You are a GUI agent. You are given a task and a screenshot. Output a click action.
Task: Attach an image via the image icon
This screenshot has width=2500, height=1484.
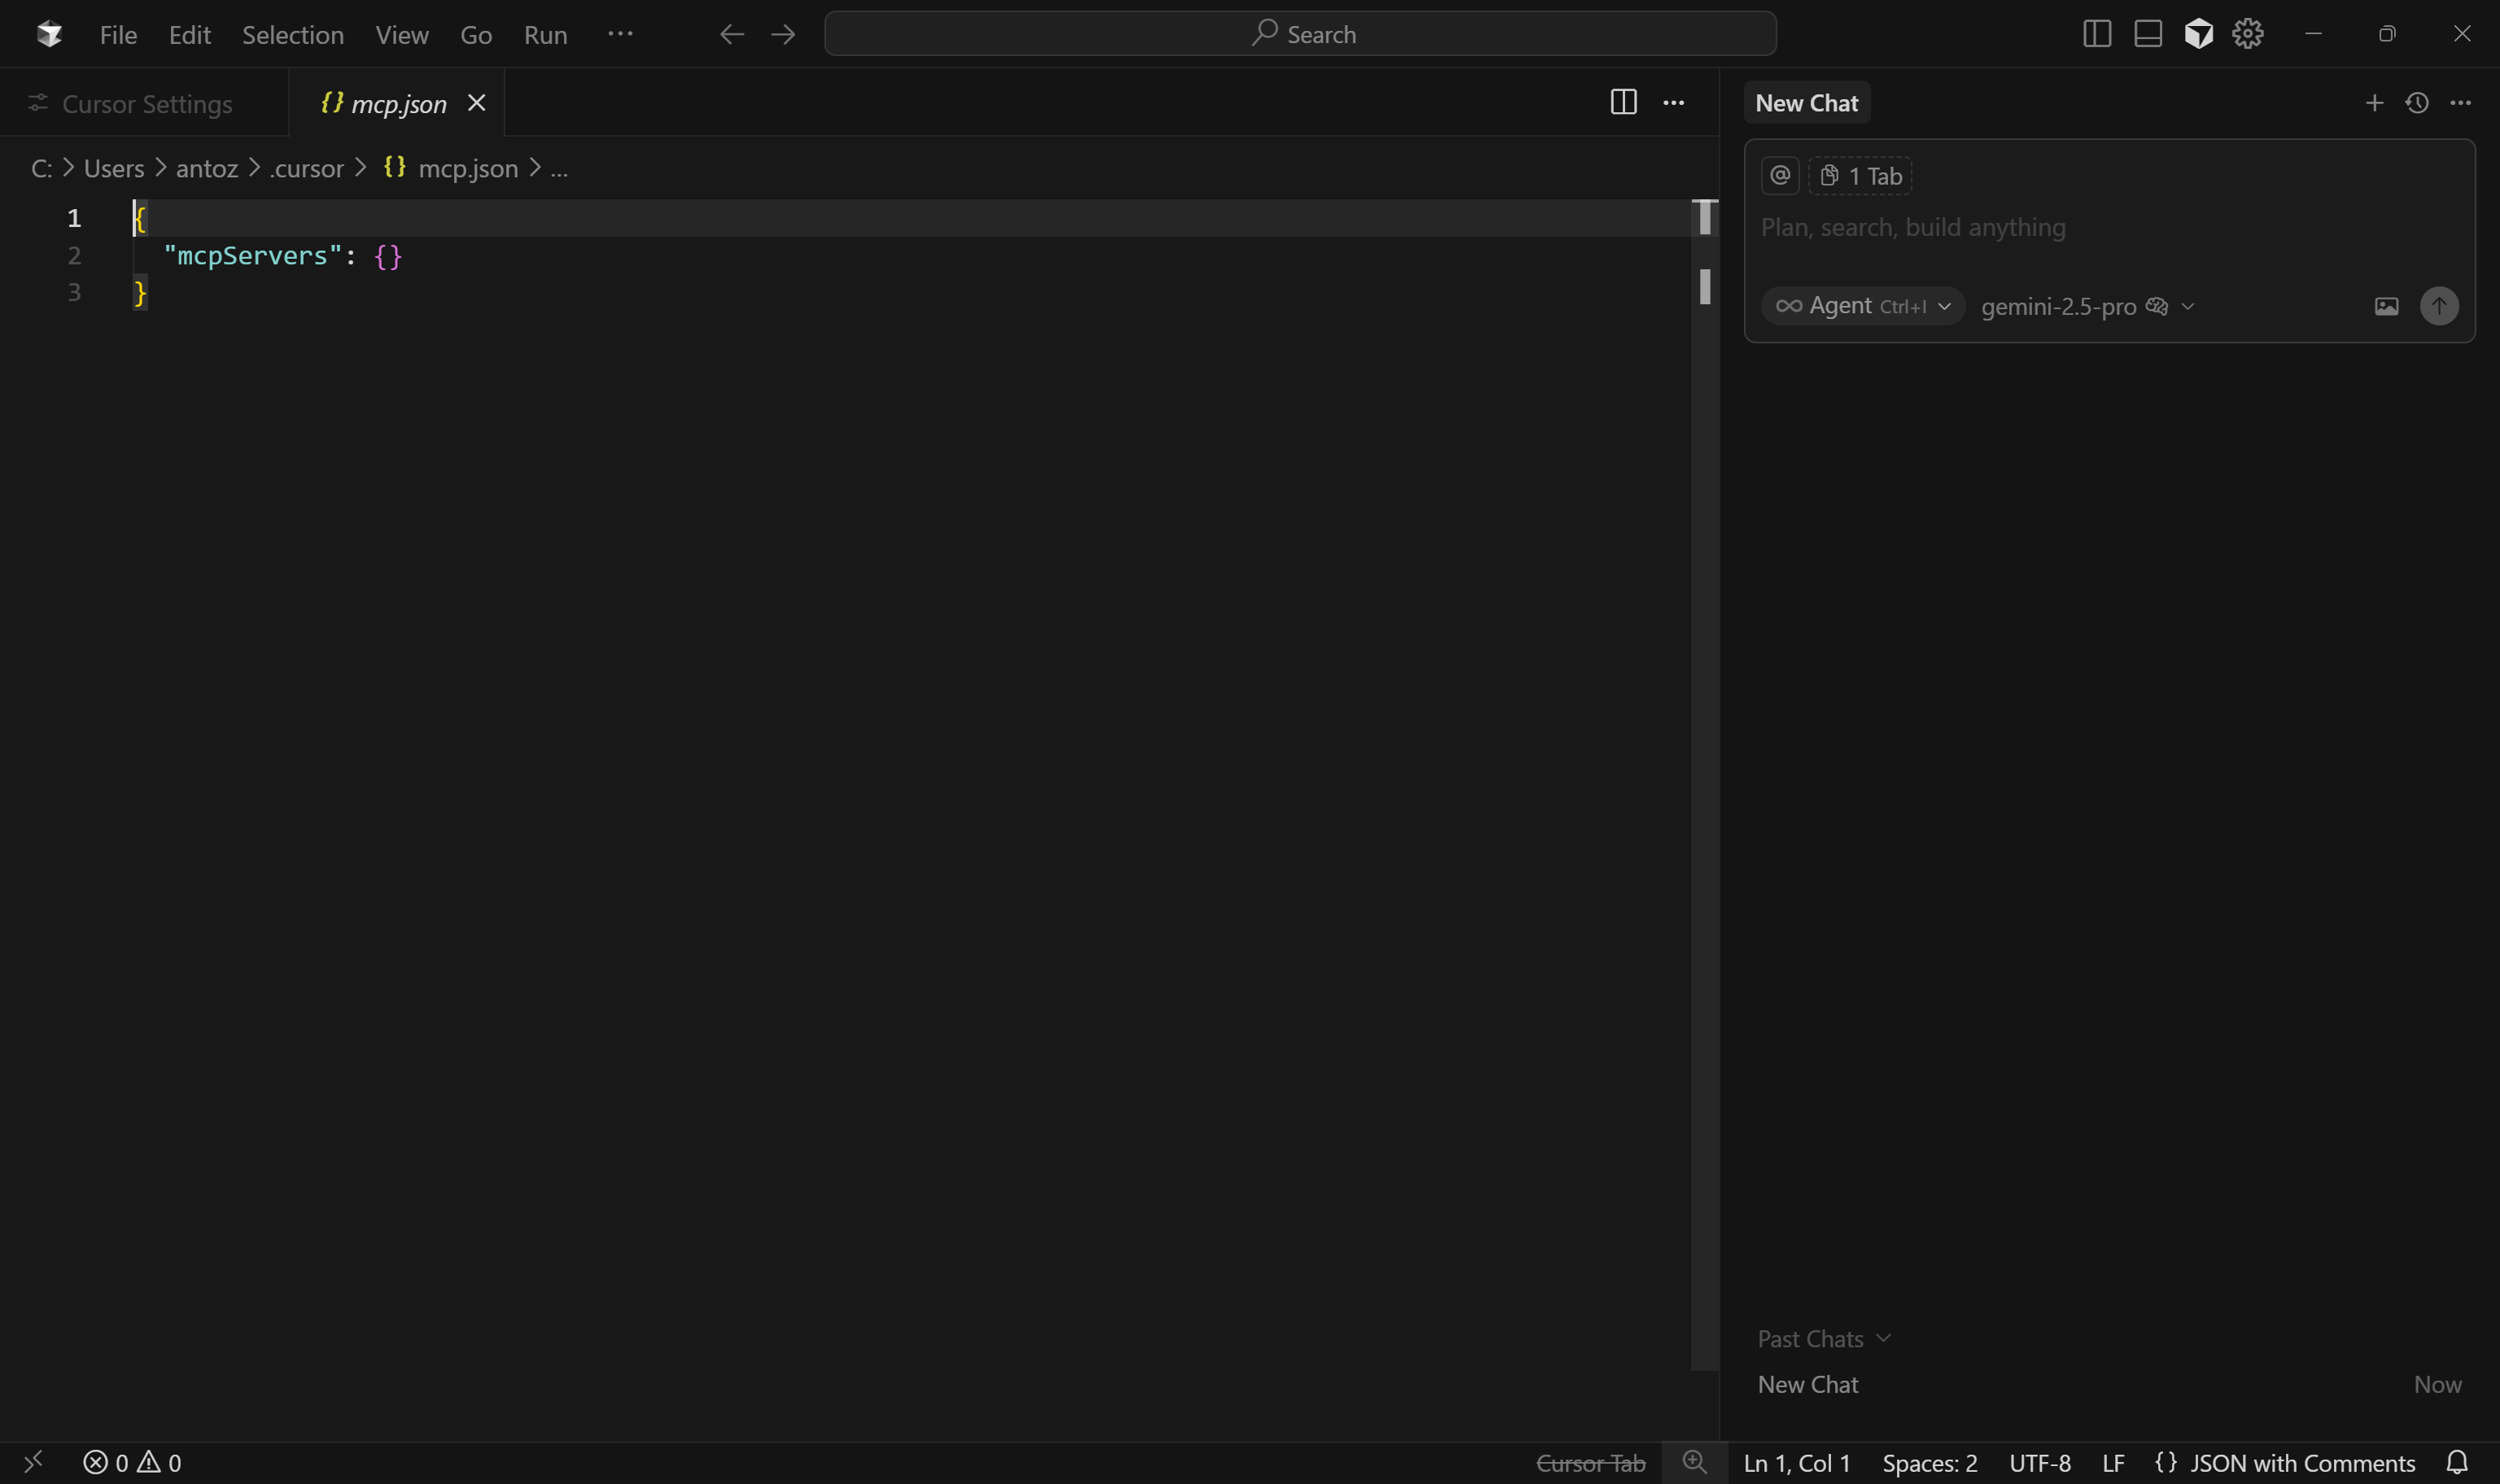2385,306
